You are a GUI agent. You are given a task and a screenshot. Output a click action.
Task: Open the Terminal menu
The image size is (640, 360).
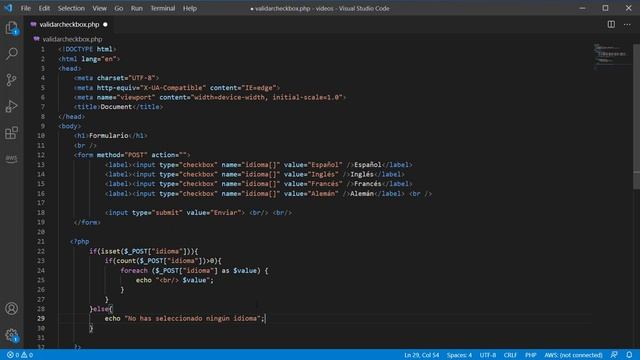162,8
